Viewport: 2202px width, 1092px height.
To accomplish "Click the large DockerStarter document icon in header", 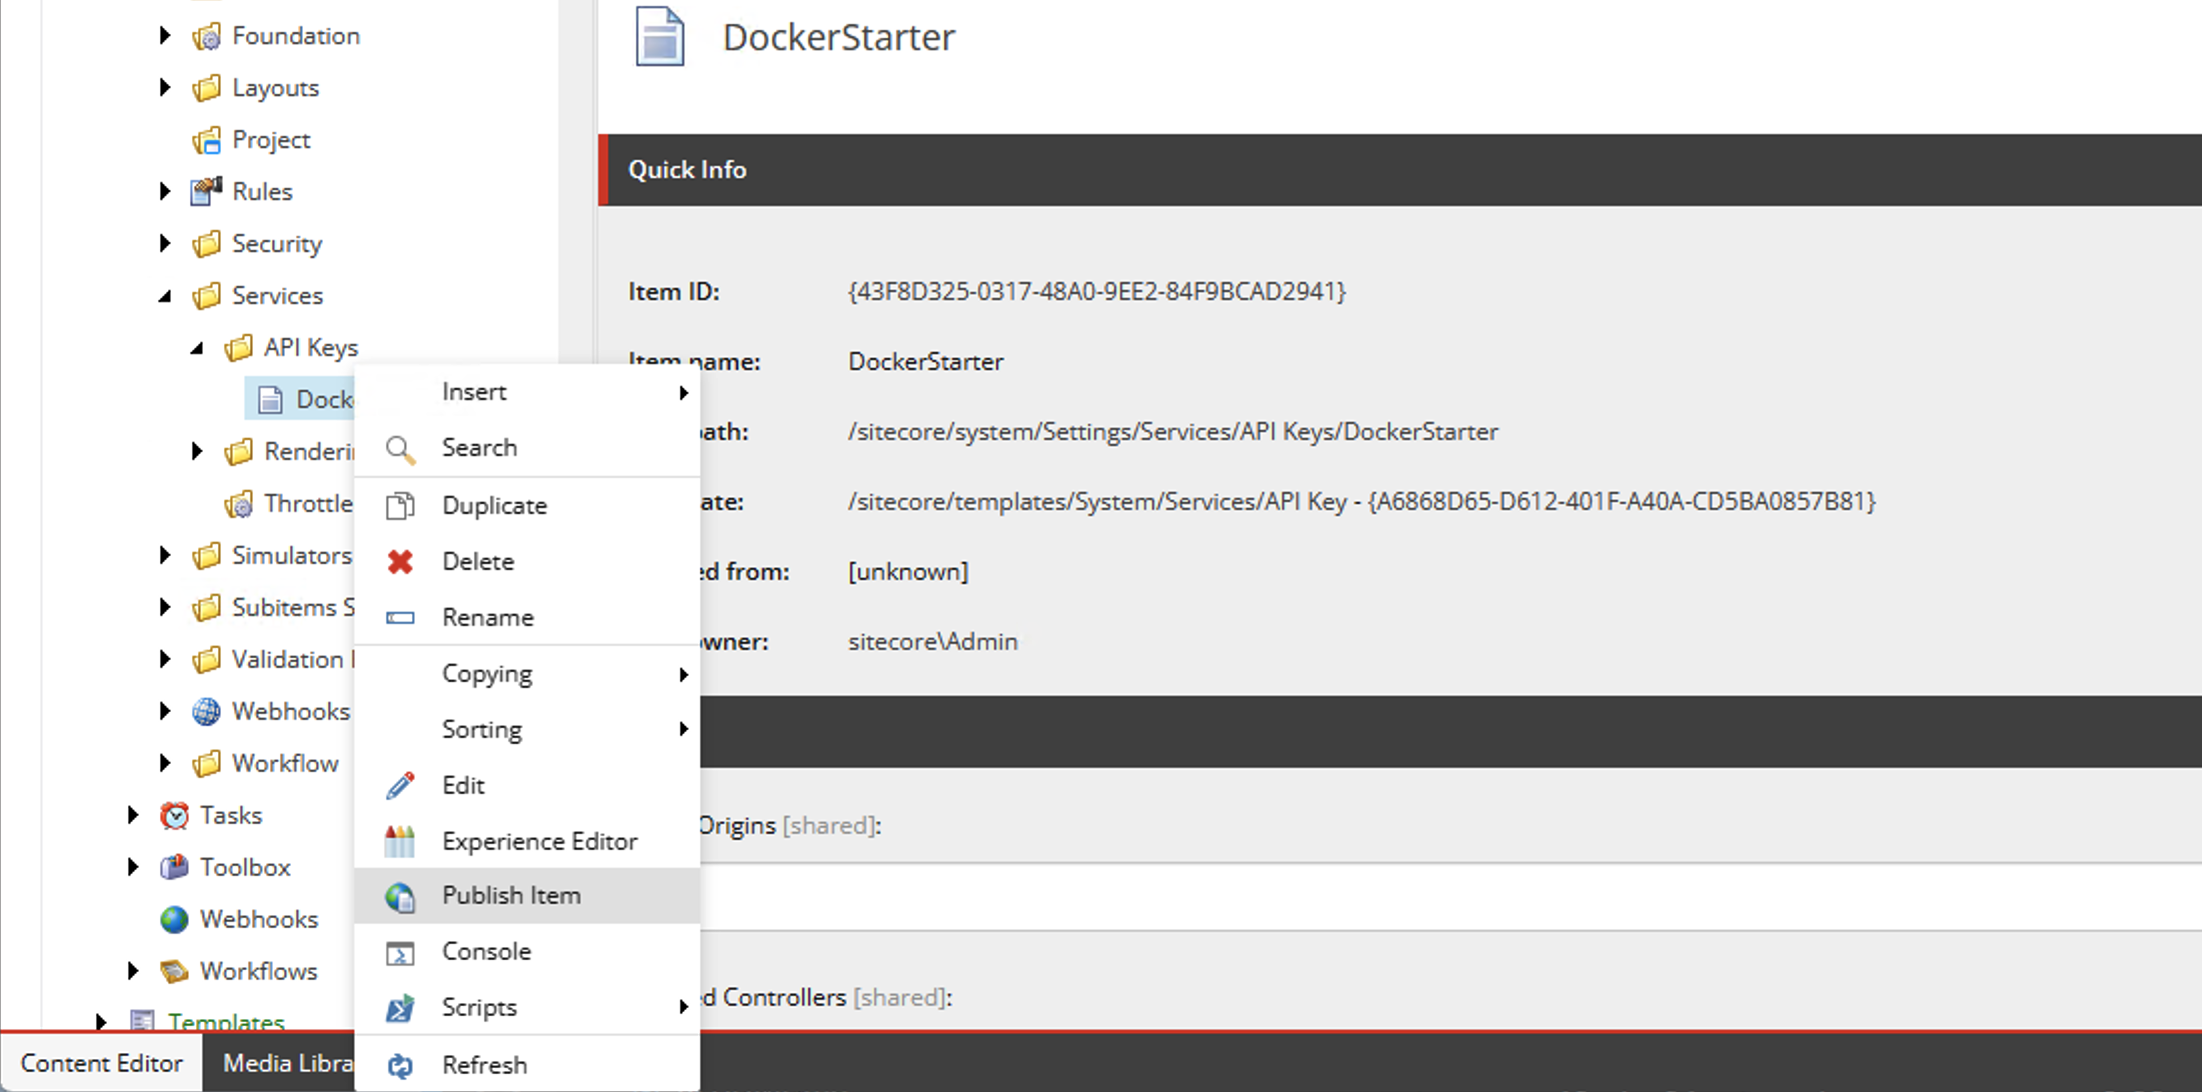I will coord(660,37).
